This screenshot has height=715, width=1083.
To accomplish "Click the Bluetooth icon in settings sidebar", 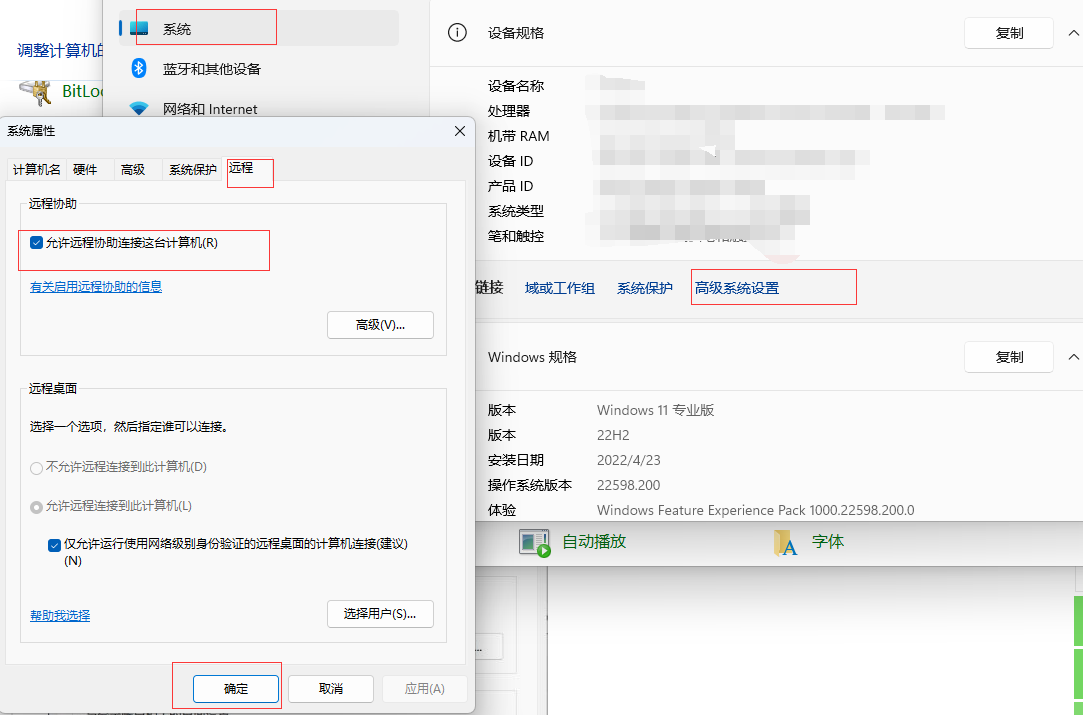I will pos(140,68).
